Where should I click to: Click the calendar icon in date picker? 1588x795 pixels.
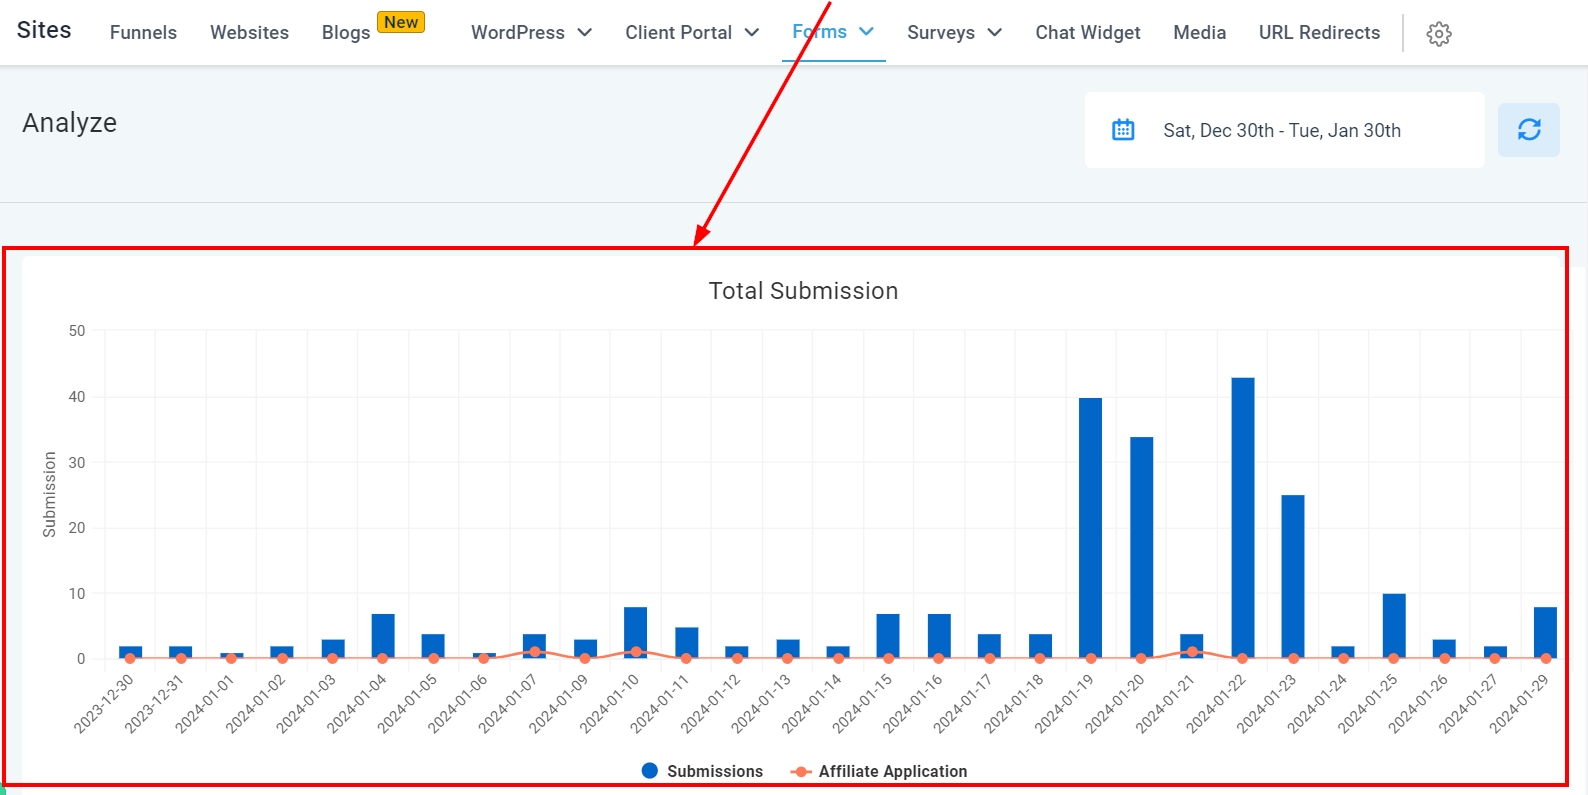(1123, 130)
